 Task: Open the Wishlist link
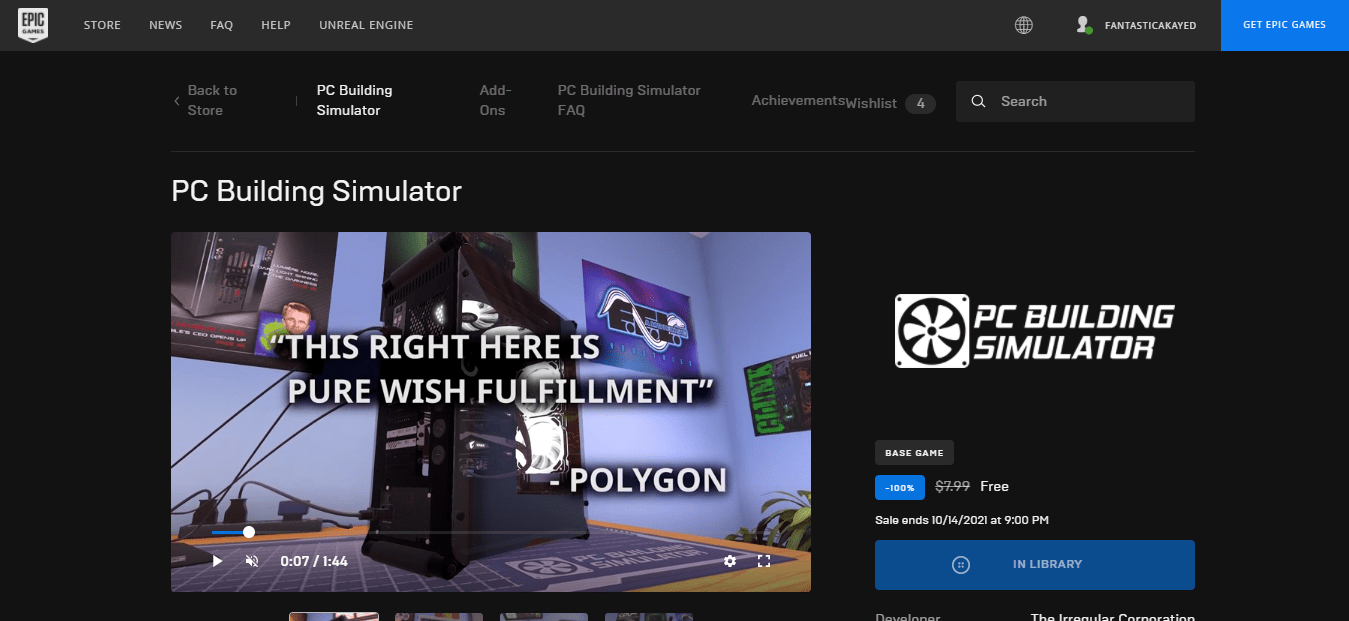click(x=871, y=103)
